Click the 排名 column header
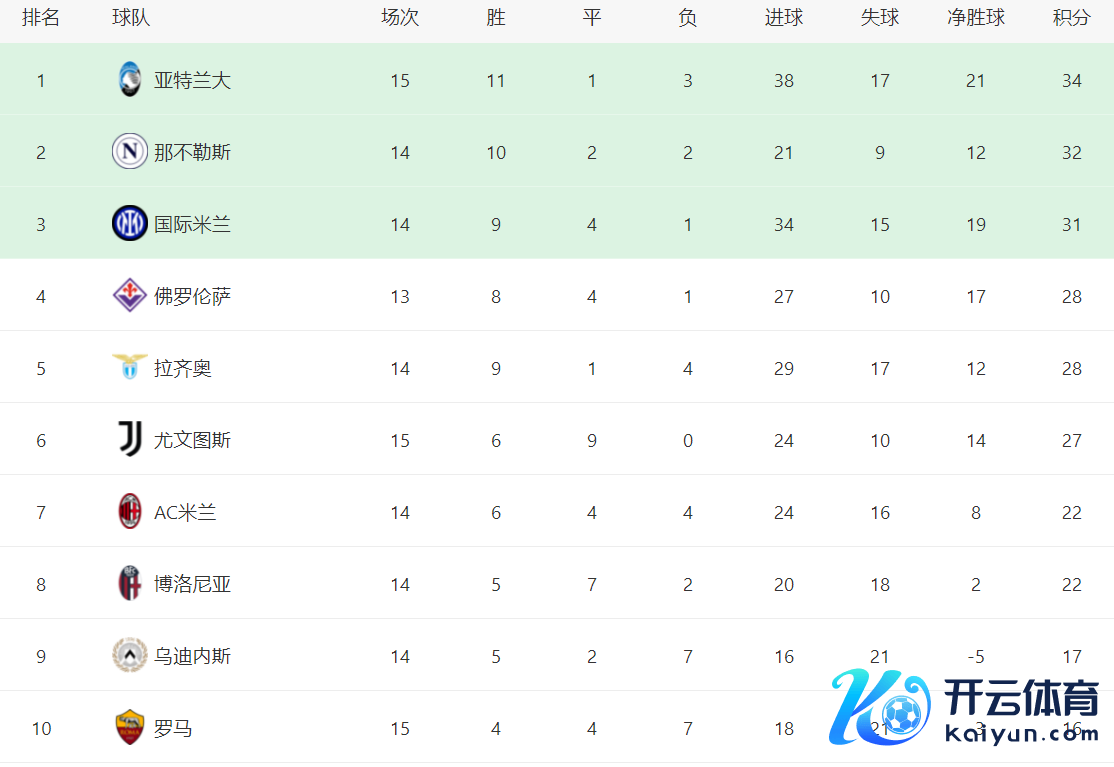Image resolution: width=1114 pixels, height=767 pixels. coord(41,18)
